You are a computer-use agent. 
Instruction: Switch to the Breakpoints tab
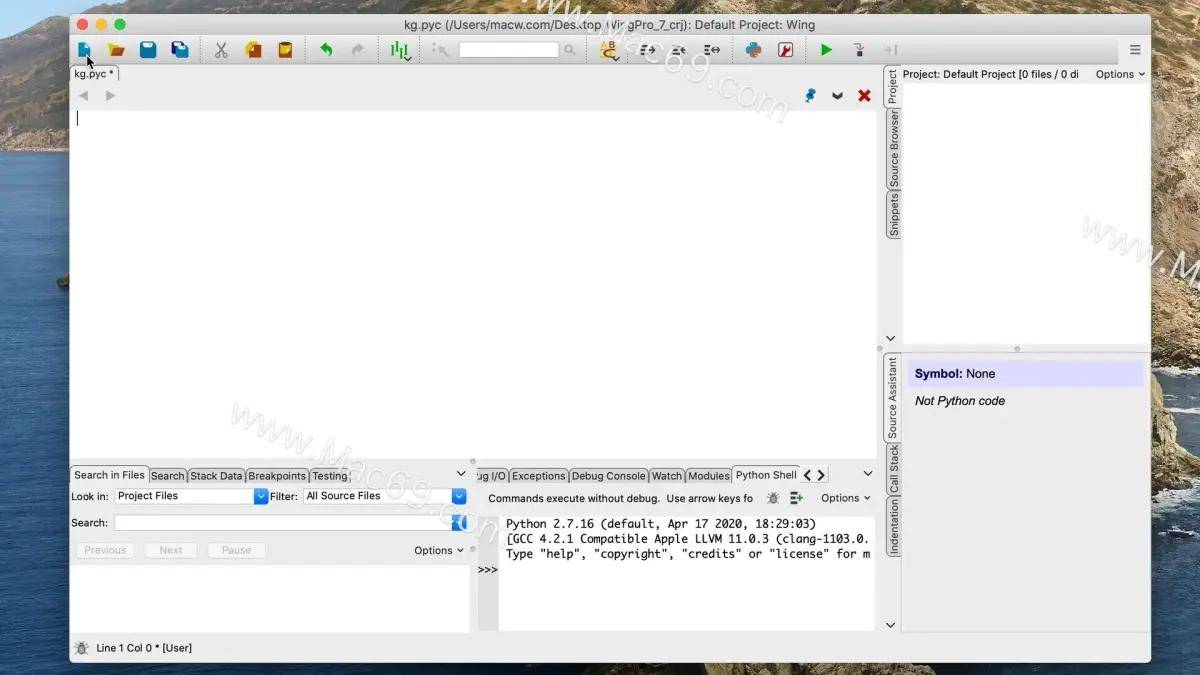(x=277, y=476)
